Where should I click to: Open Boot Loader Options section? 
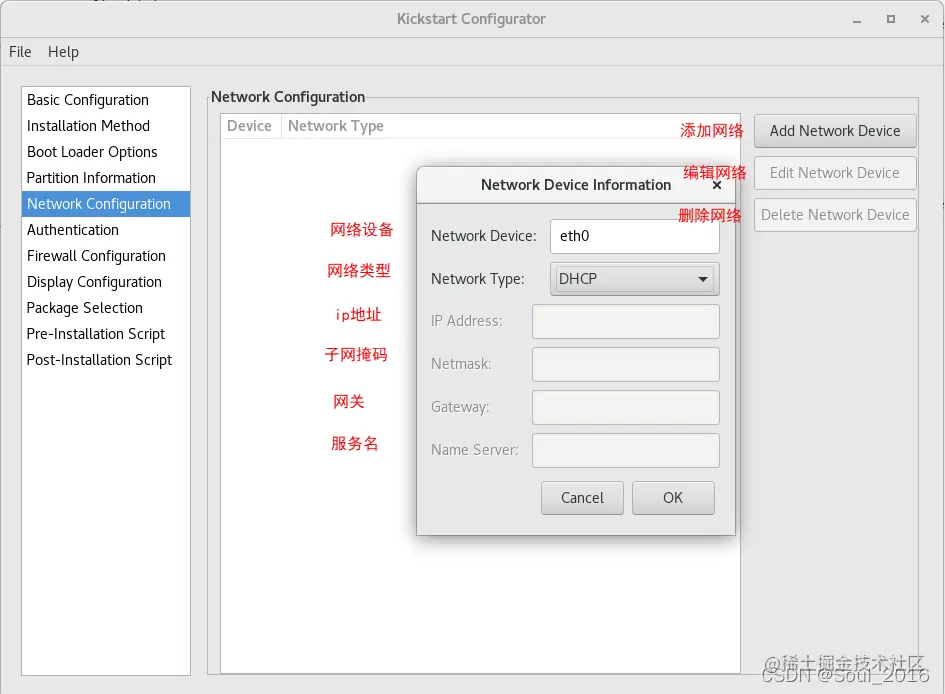coord(106,152)
